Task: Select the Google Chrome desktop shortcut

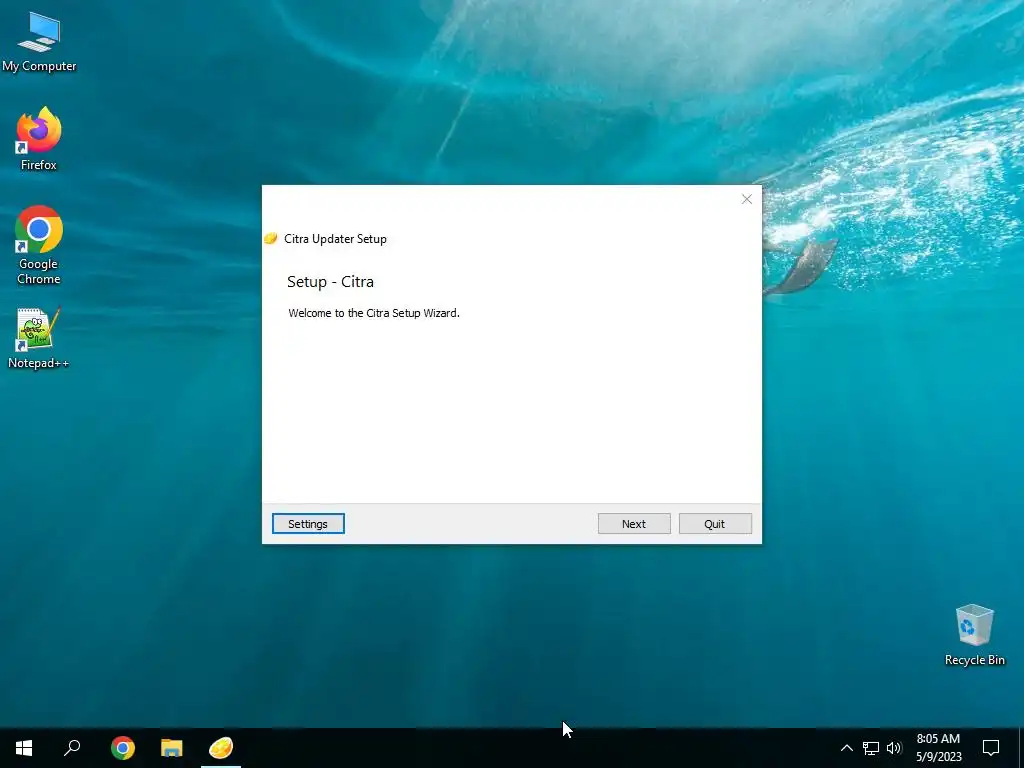Action: 39,246
